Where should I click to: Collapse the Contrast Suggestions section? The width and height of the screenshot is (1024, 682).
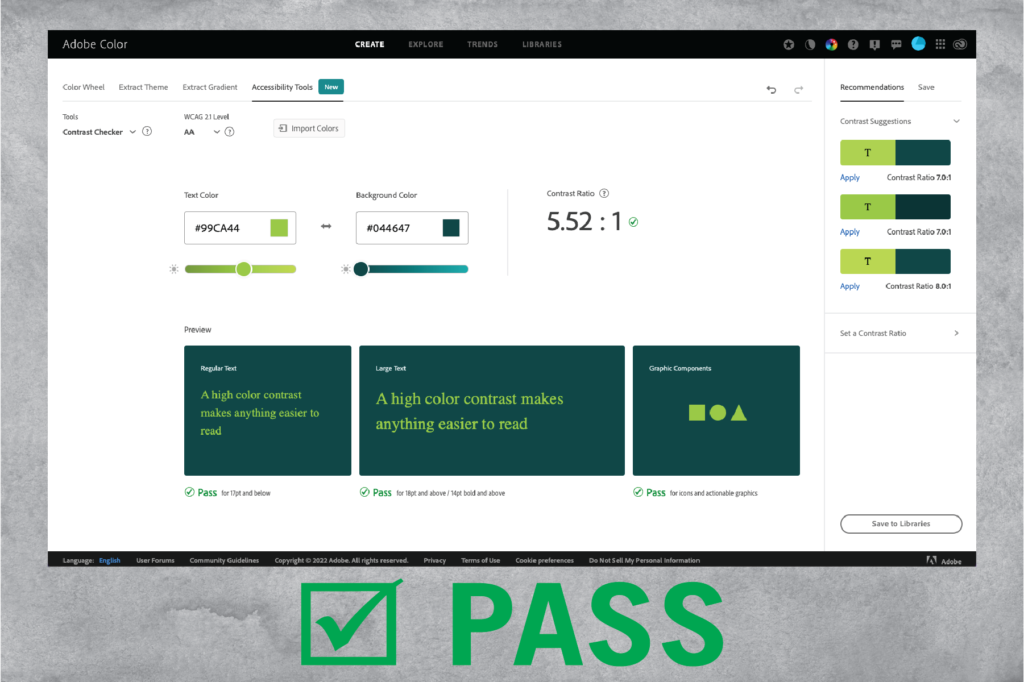click(956, 121)
